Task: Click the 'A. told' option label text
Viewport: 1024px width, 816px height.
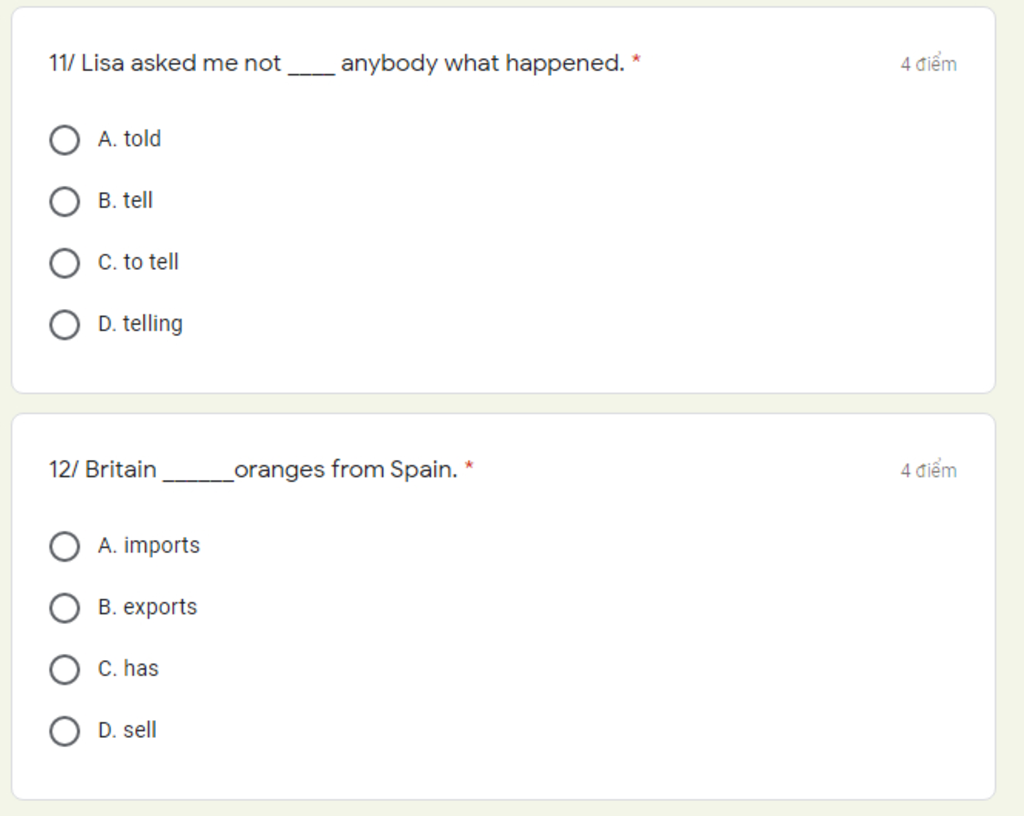Action: [x=129, y=139]
